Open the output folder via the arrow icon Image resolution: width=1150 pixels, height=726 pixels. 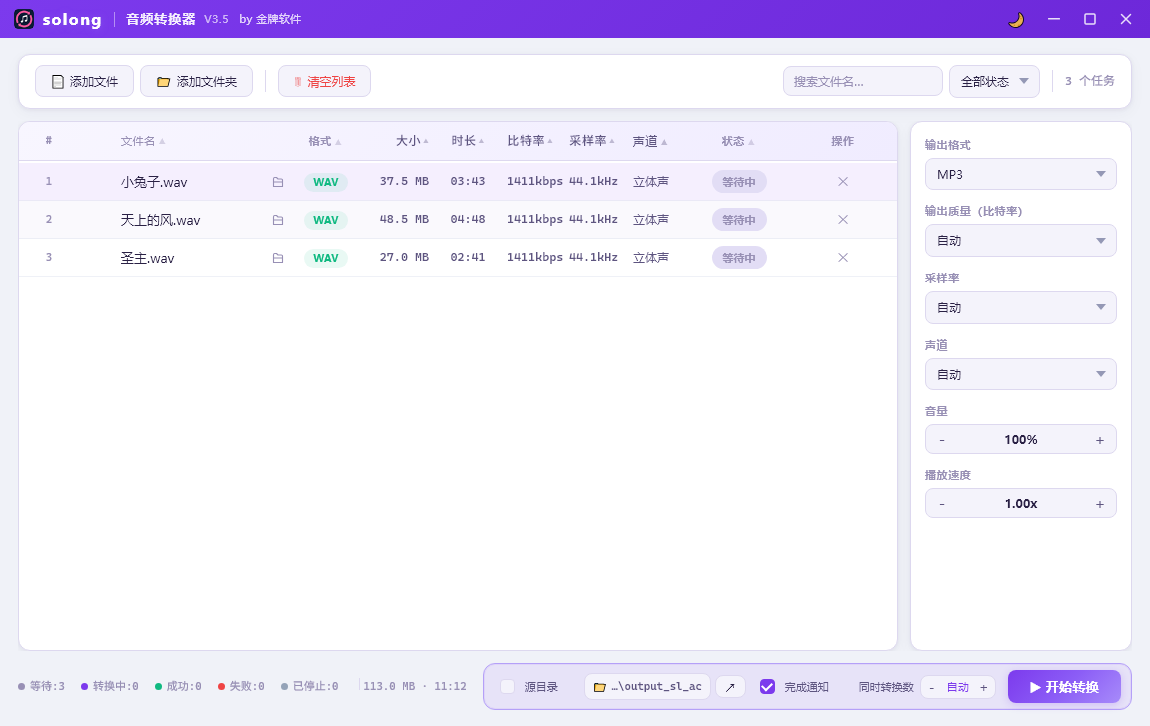[x=730, y=687]
